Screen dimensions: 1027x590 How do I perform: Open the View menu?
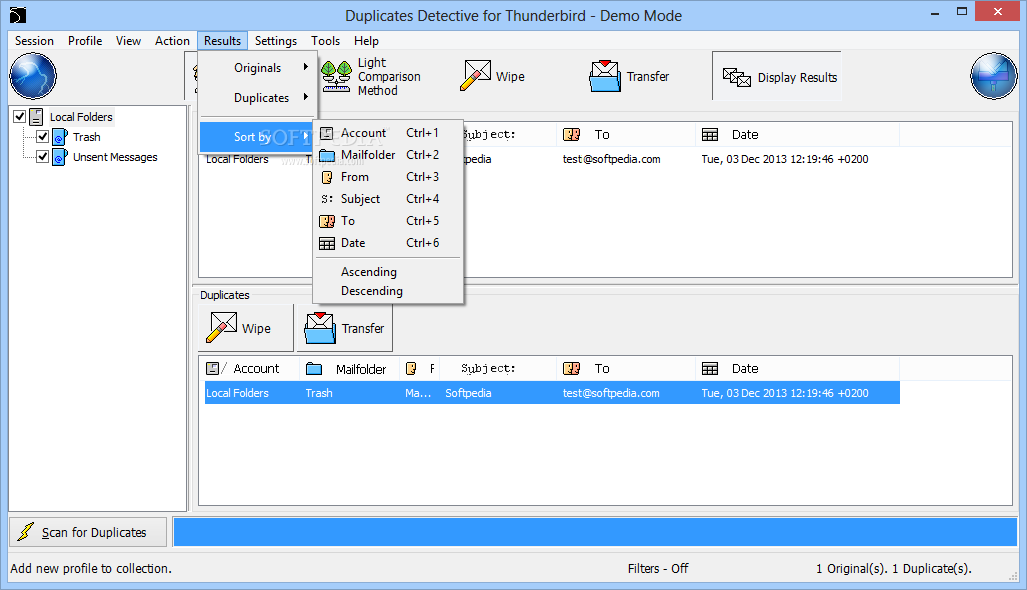[128, 41]
